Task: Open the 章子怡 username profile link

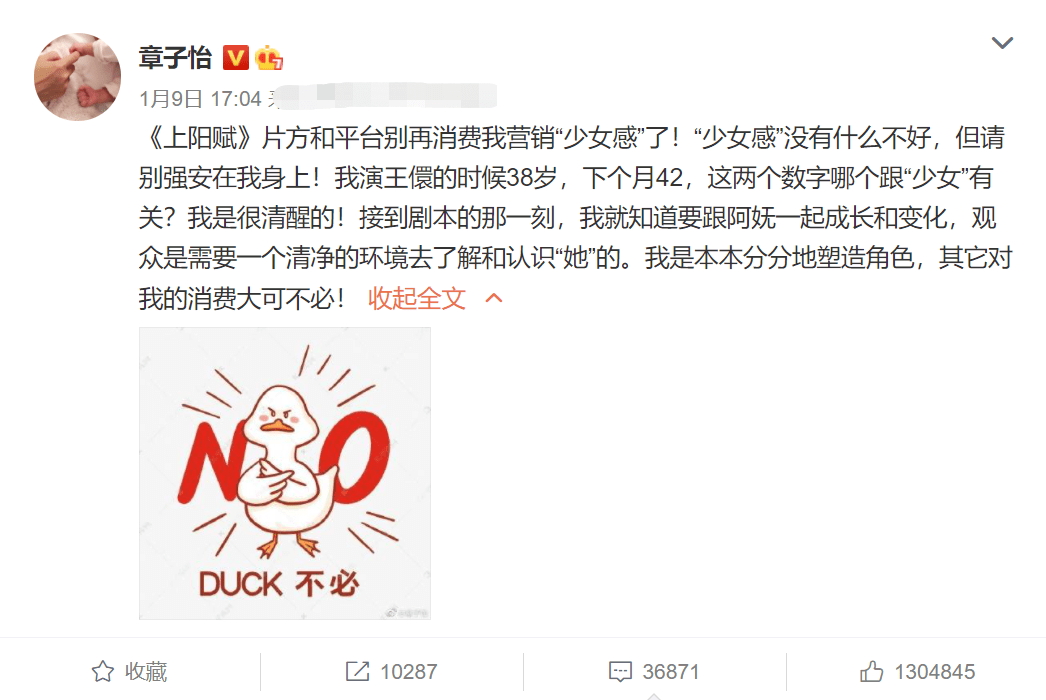Action: (175, 58)
